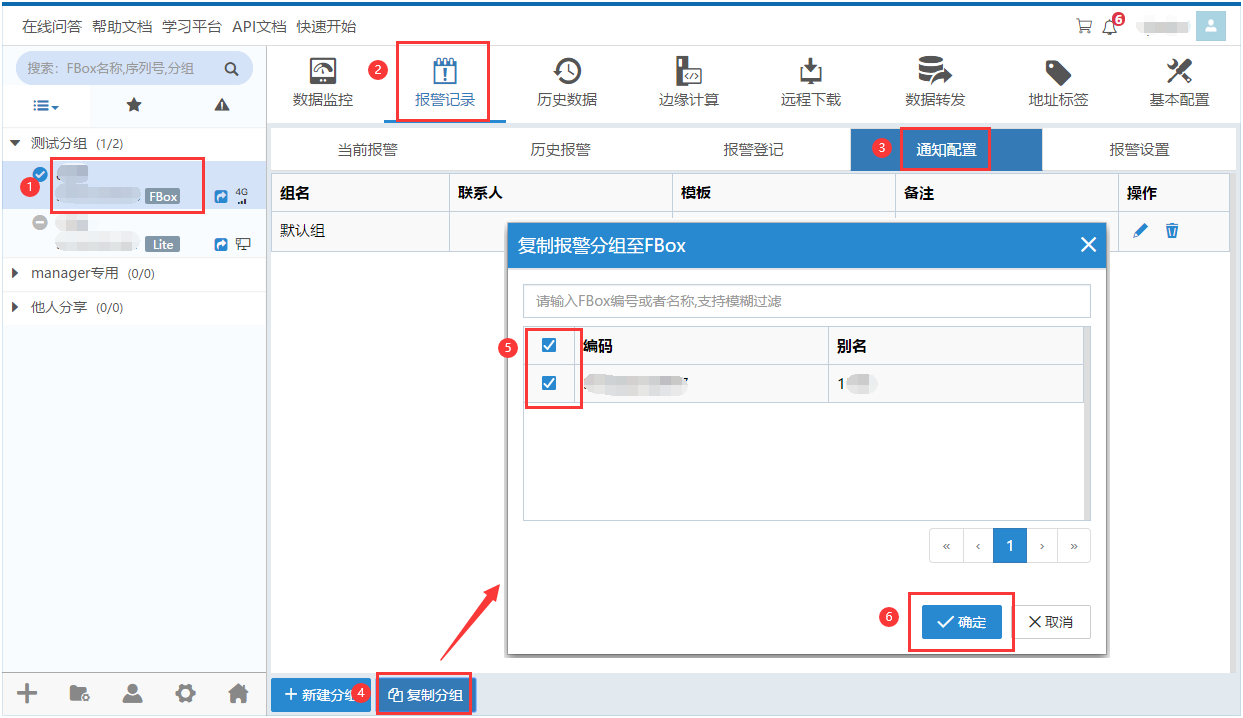This screenshot has width=1243, height=718.
Task: Switch to the 报警设置 tab
Action: point(1138,150)
